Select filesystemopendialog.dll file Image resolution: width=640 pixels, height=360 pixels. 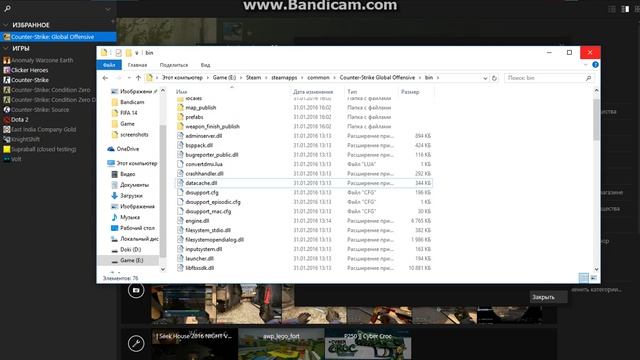pyautogui.click(x=214, y=240)
